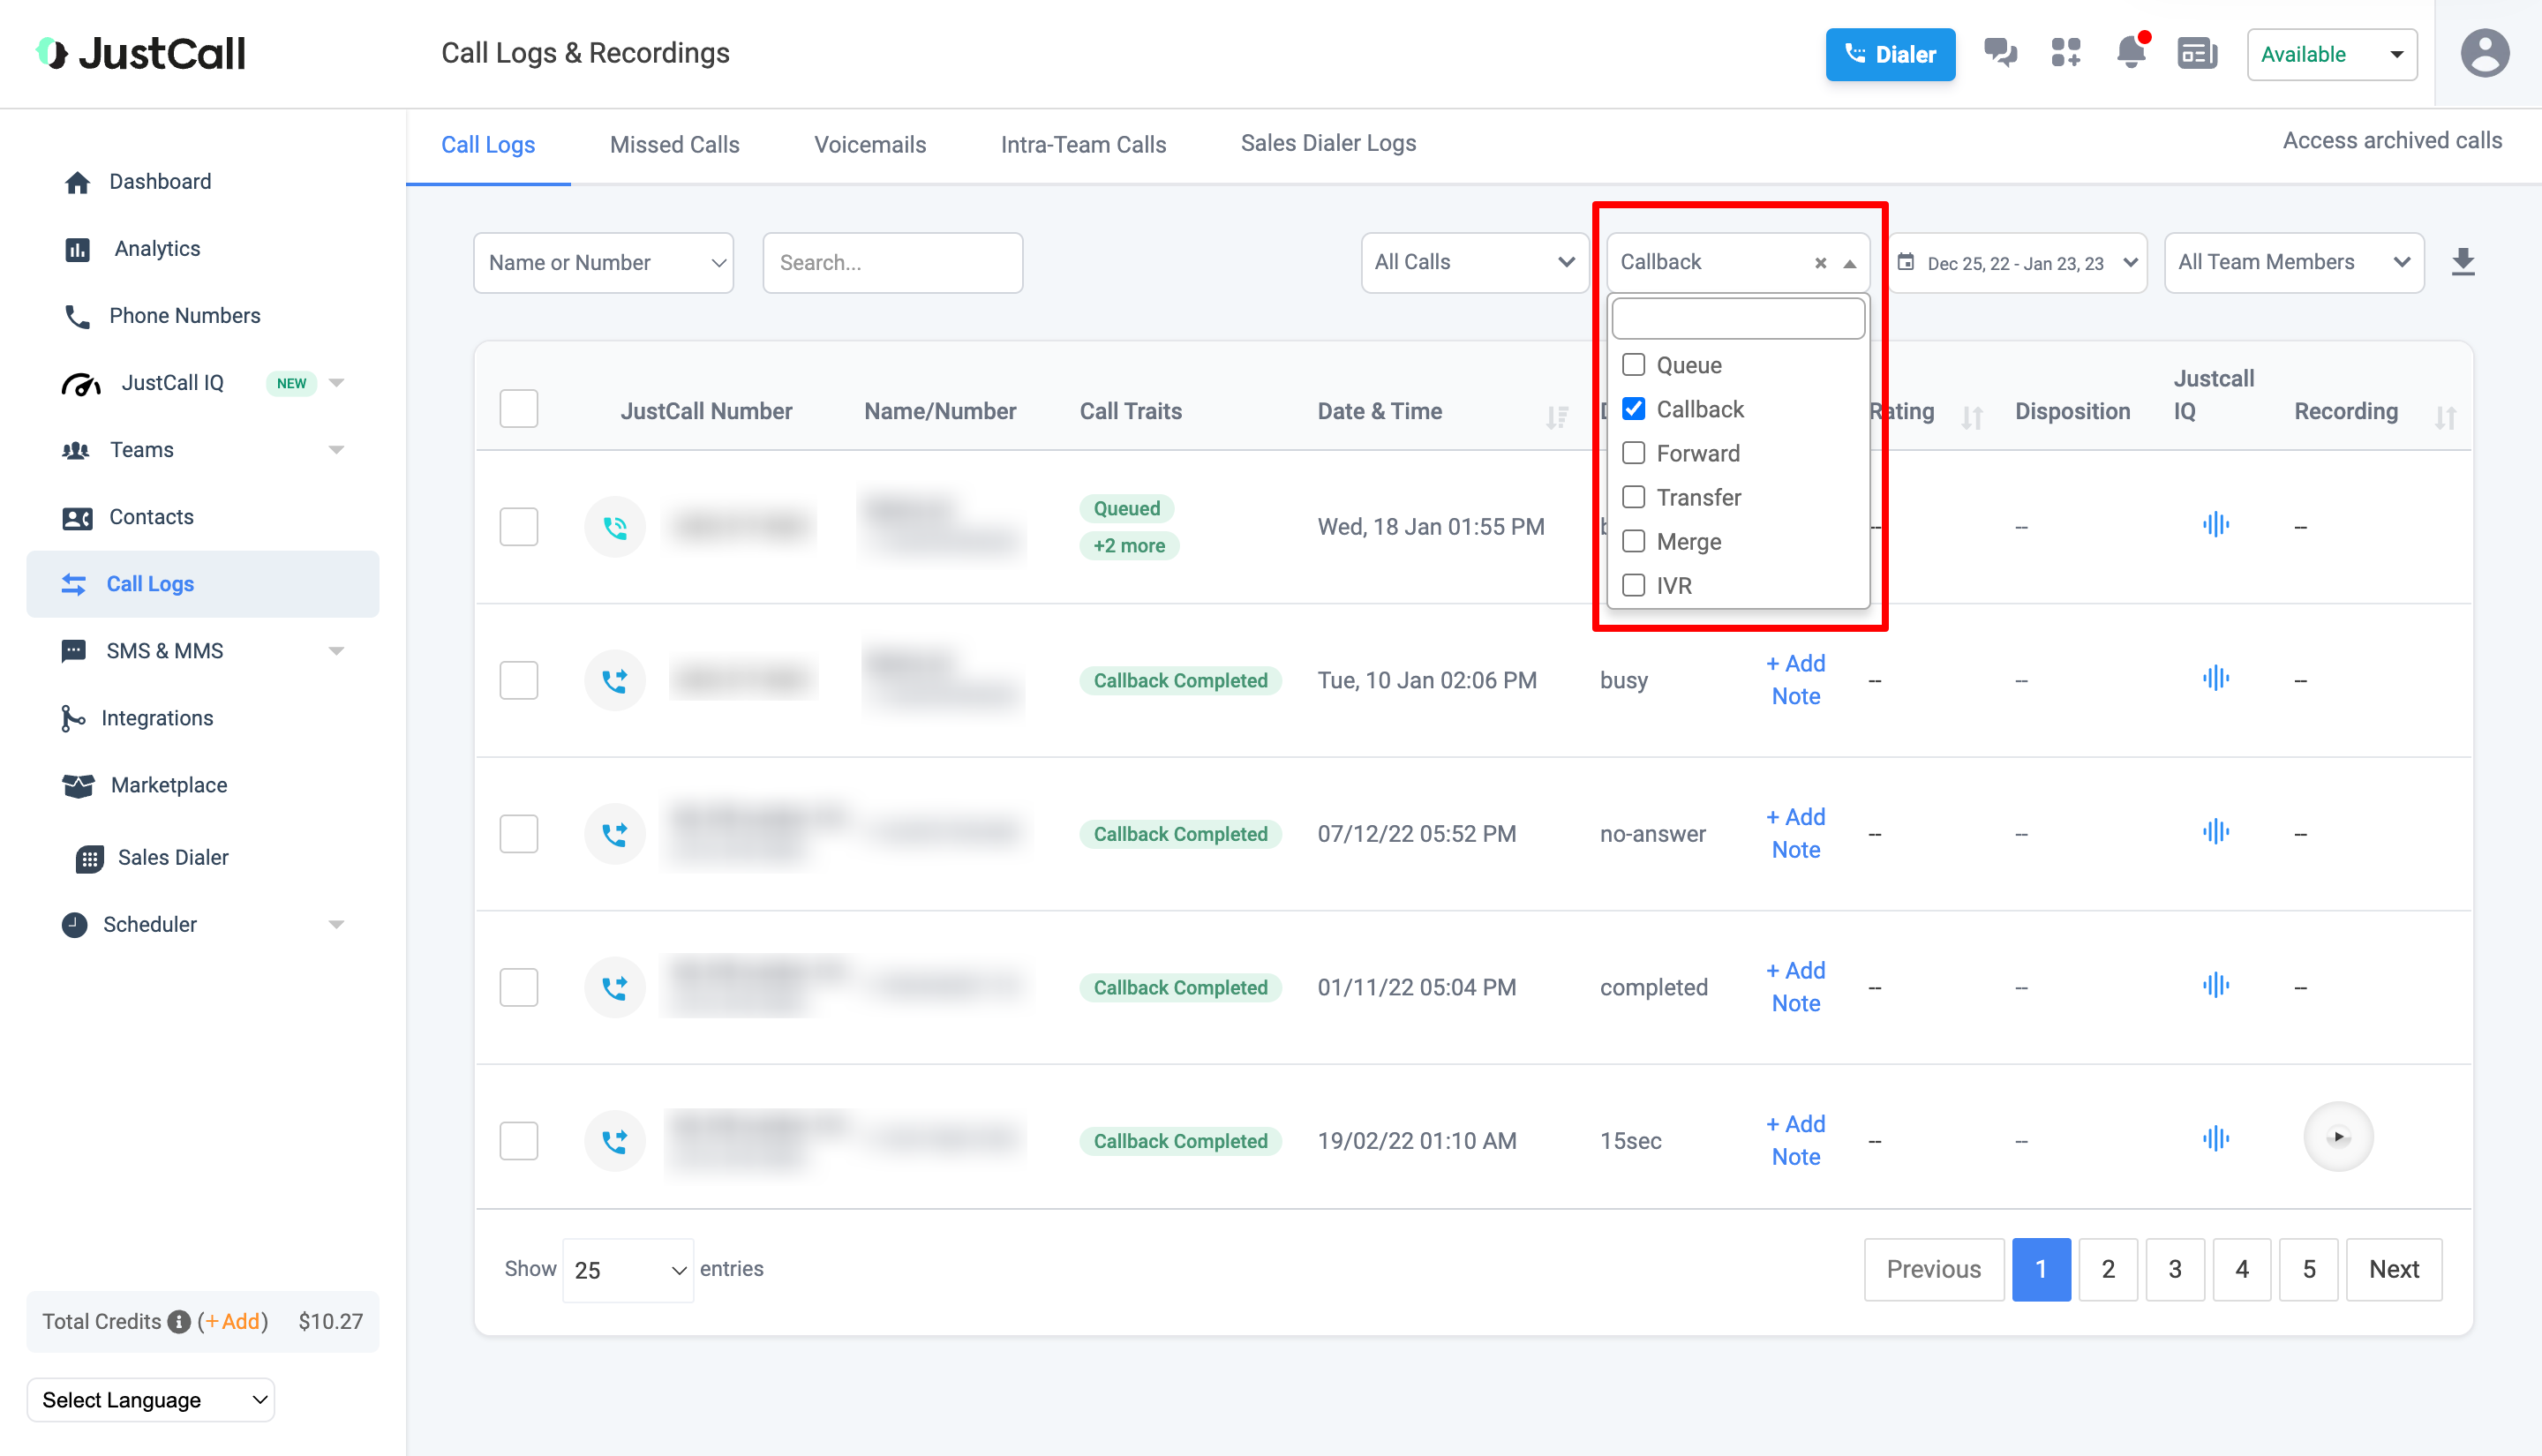
Task: Open JustCall IQ for 01/11/22 call
Action: click(x=2215, y=985)
